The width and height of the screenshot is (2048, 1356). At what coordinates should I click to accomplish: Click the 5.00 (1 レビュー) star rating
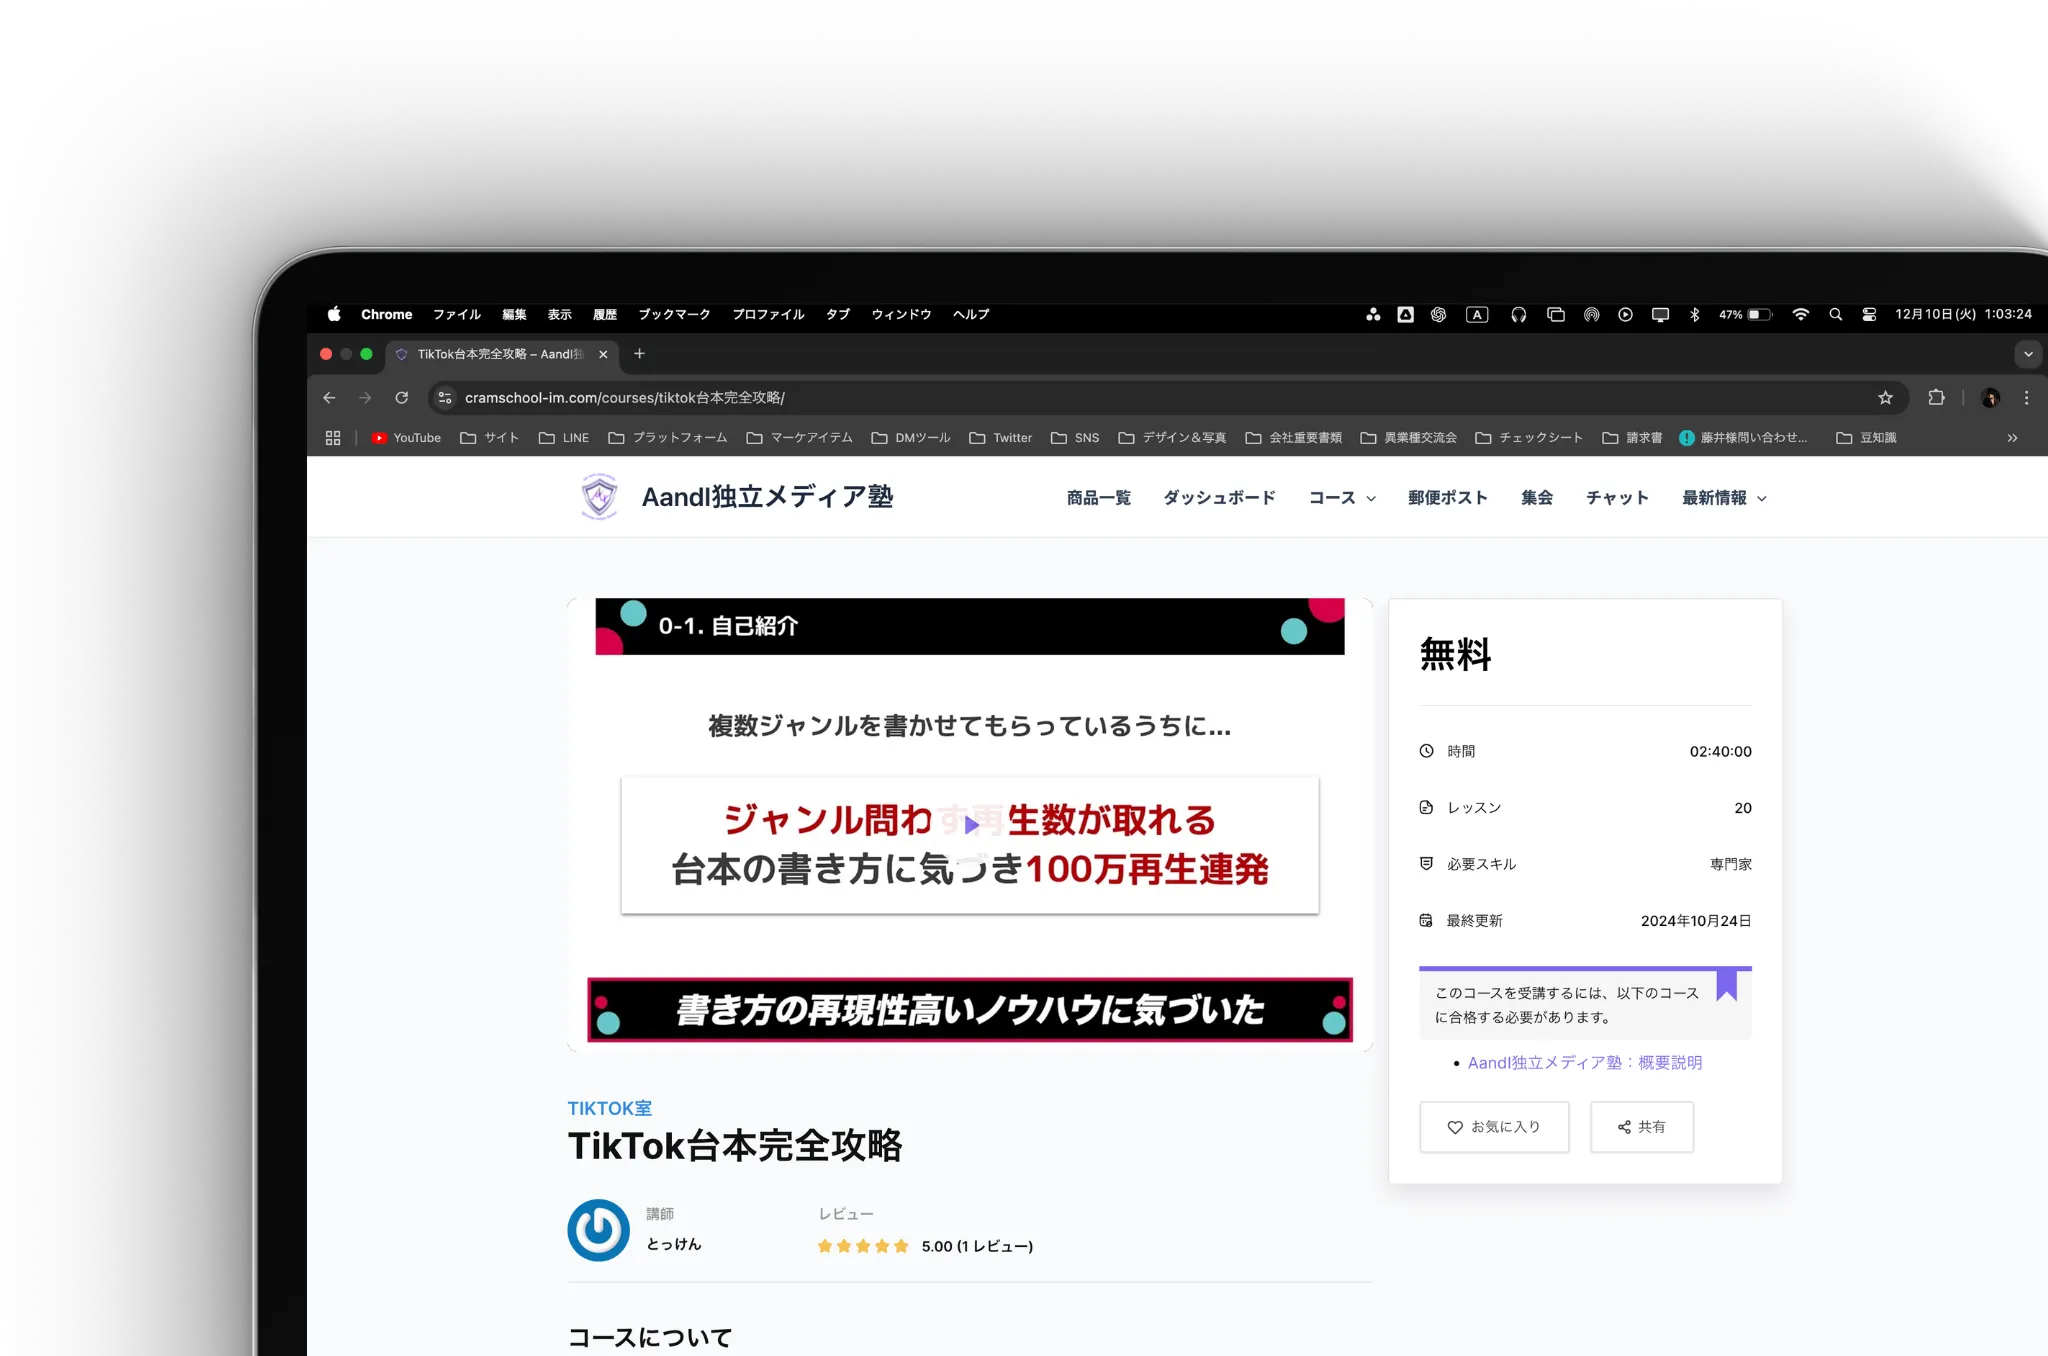pos(925,1246)
